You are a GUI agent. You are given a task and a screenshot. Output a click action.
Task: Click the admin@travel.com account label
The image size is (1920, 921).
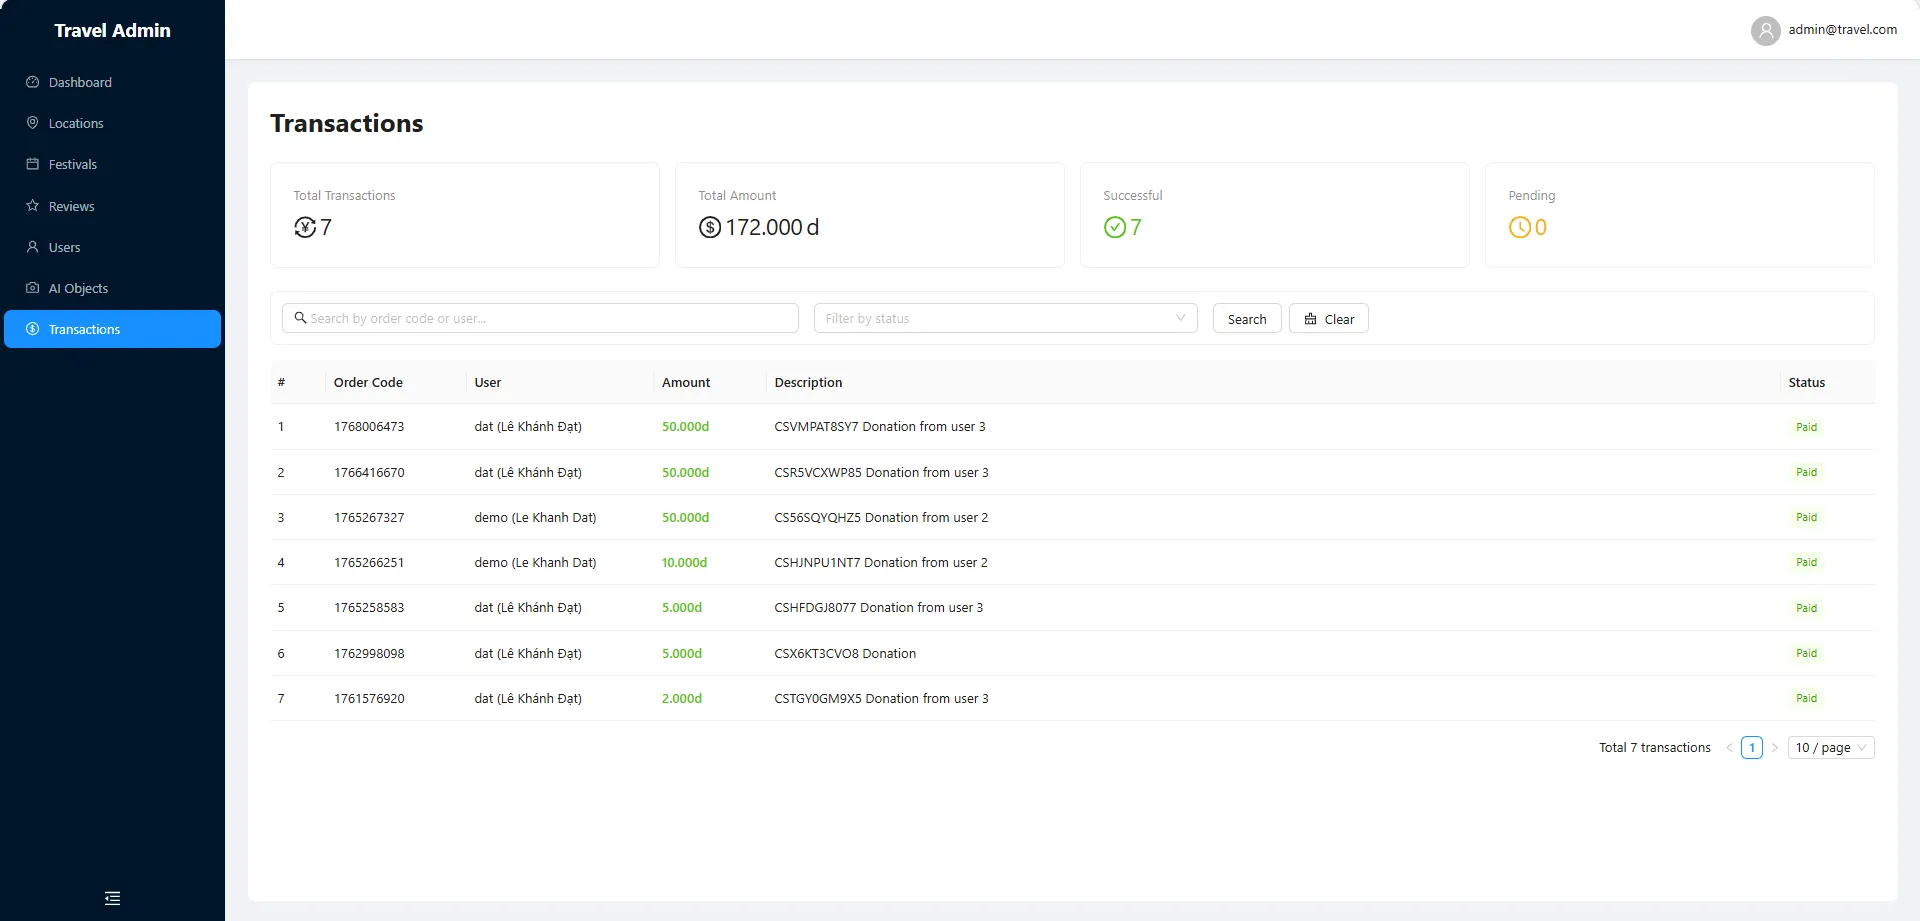[x=1842, y=30]
